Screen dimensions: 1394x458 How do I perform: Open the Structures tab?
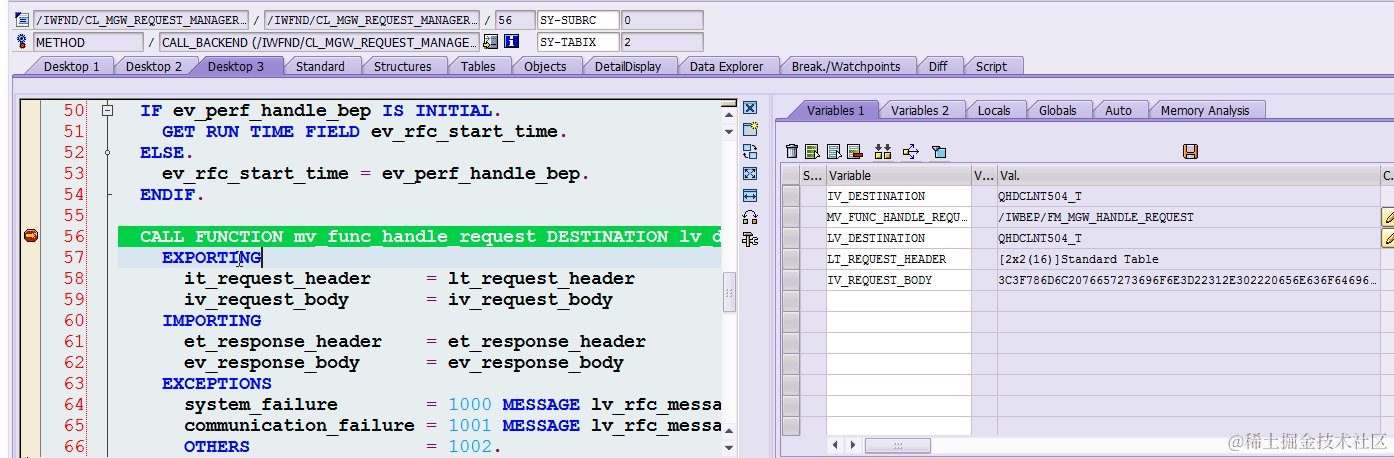click(403, 66)
